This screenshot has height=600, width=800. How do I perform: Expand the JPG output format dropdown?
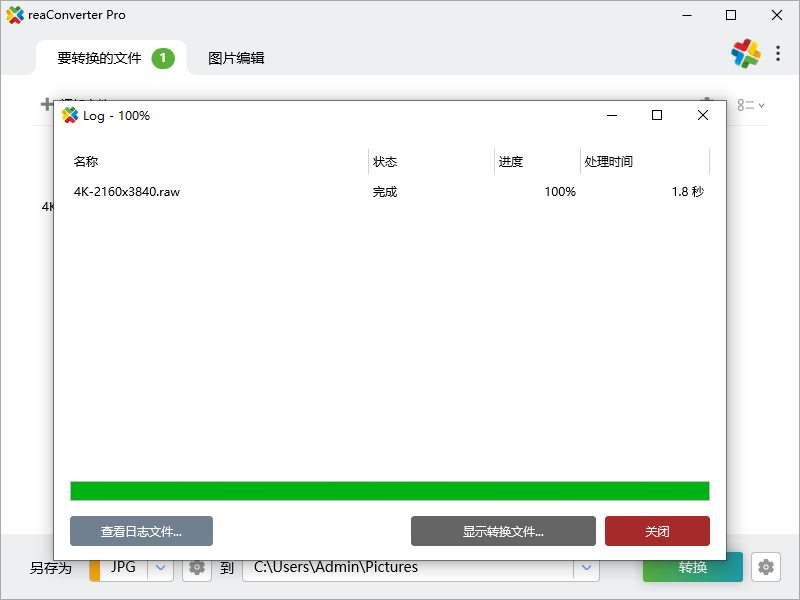pos(161,567)
